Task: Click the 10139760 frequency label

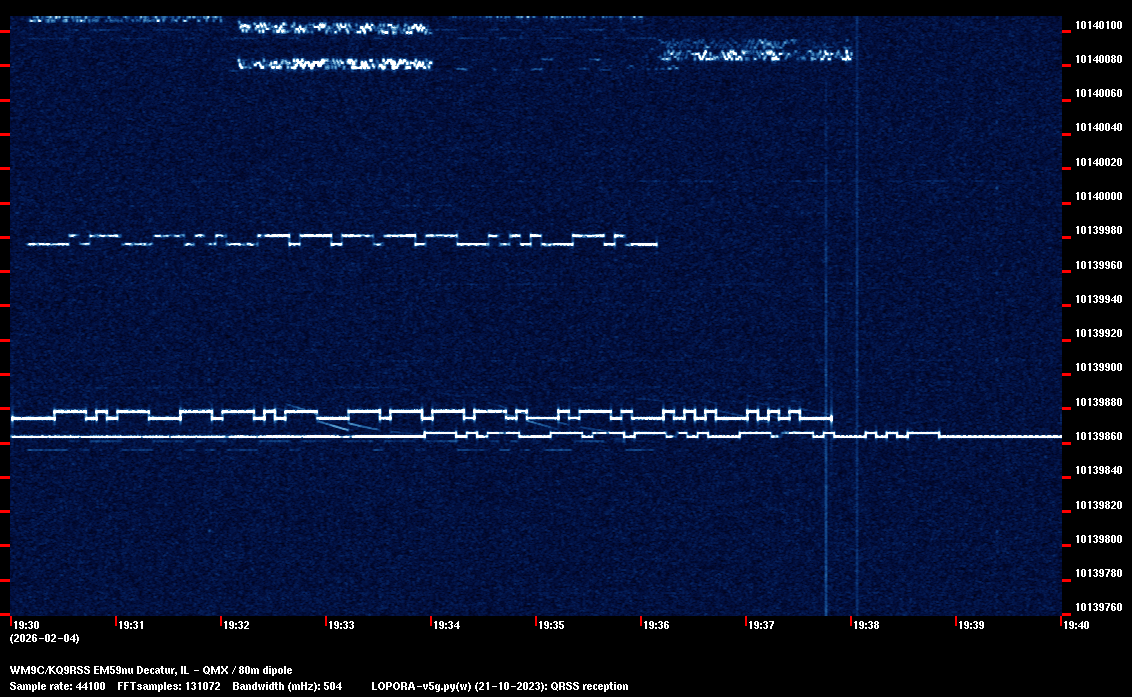Action: pos(1097,607)
